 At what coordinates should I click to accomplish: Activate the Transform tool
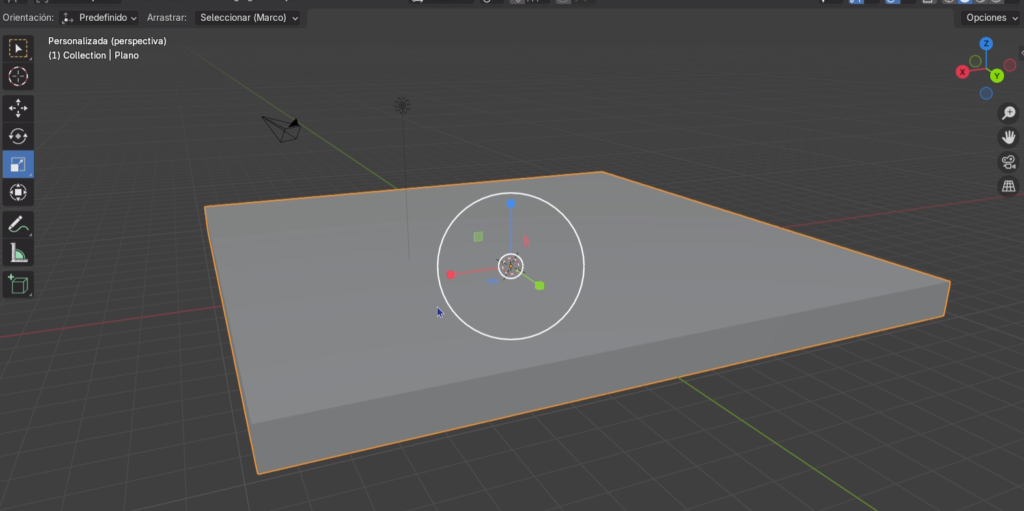pos(18,192)
